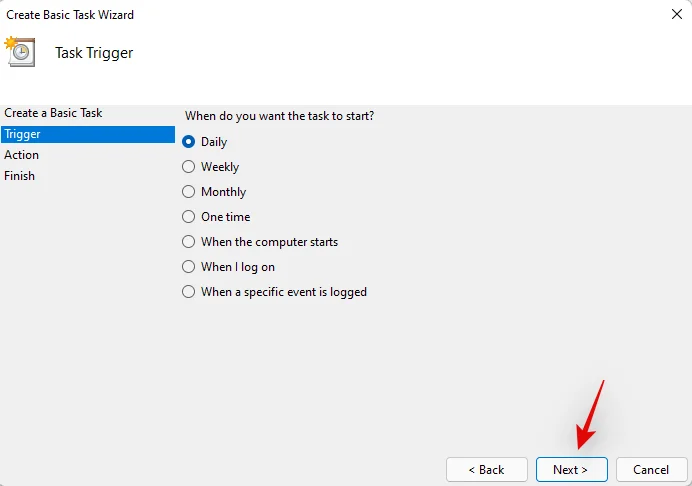
Task: Select When a specific event is logged
Action: (x=189, y=292)
